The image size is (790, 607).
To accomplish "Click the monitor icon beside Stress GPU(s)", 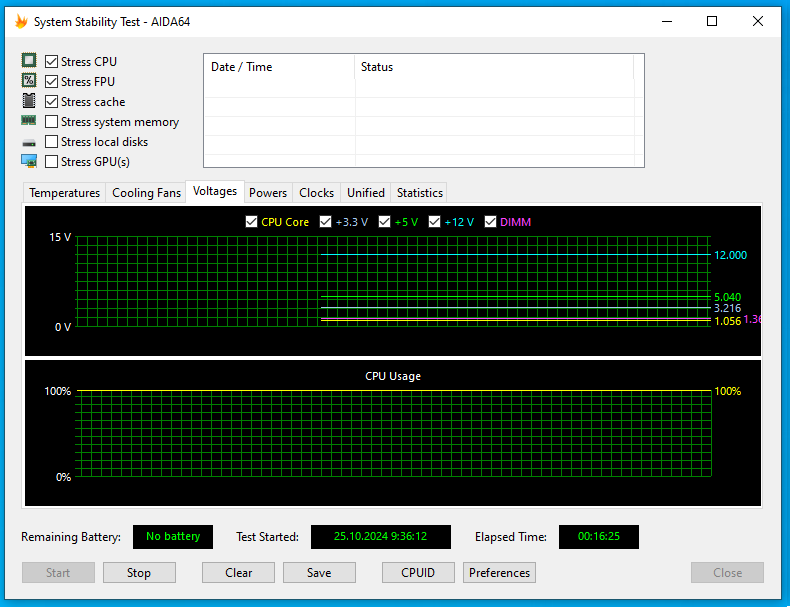I will click(x=29, y=161).
